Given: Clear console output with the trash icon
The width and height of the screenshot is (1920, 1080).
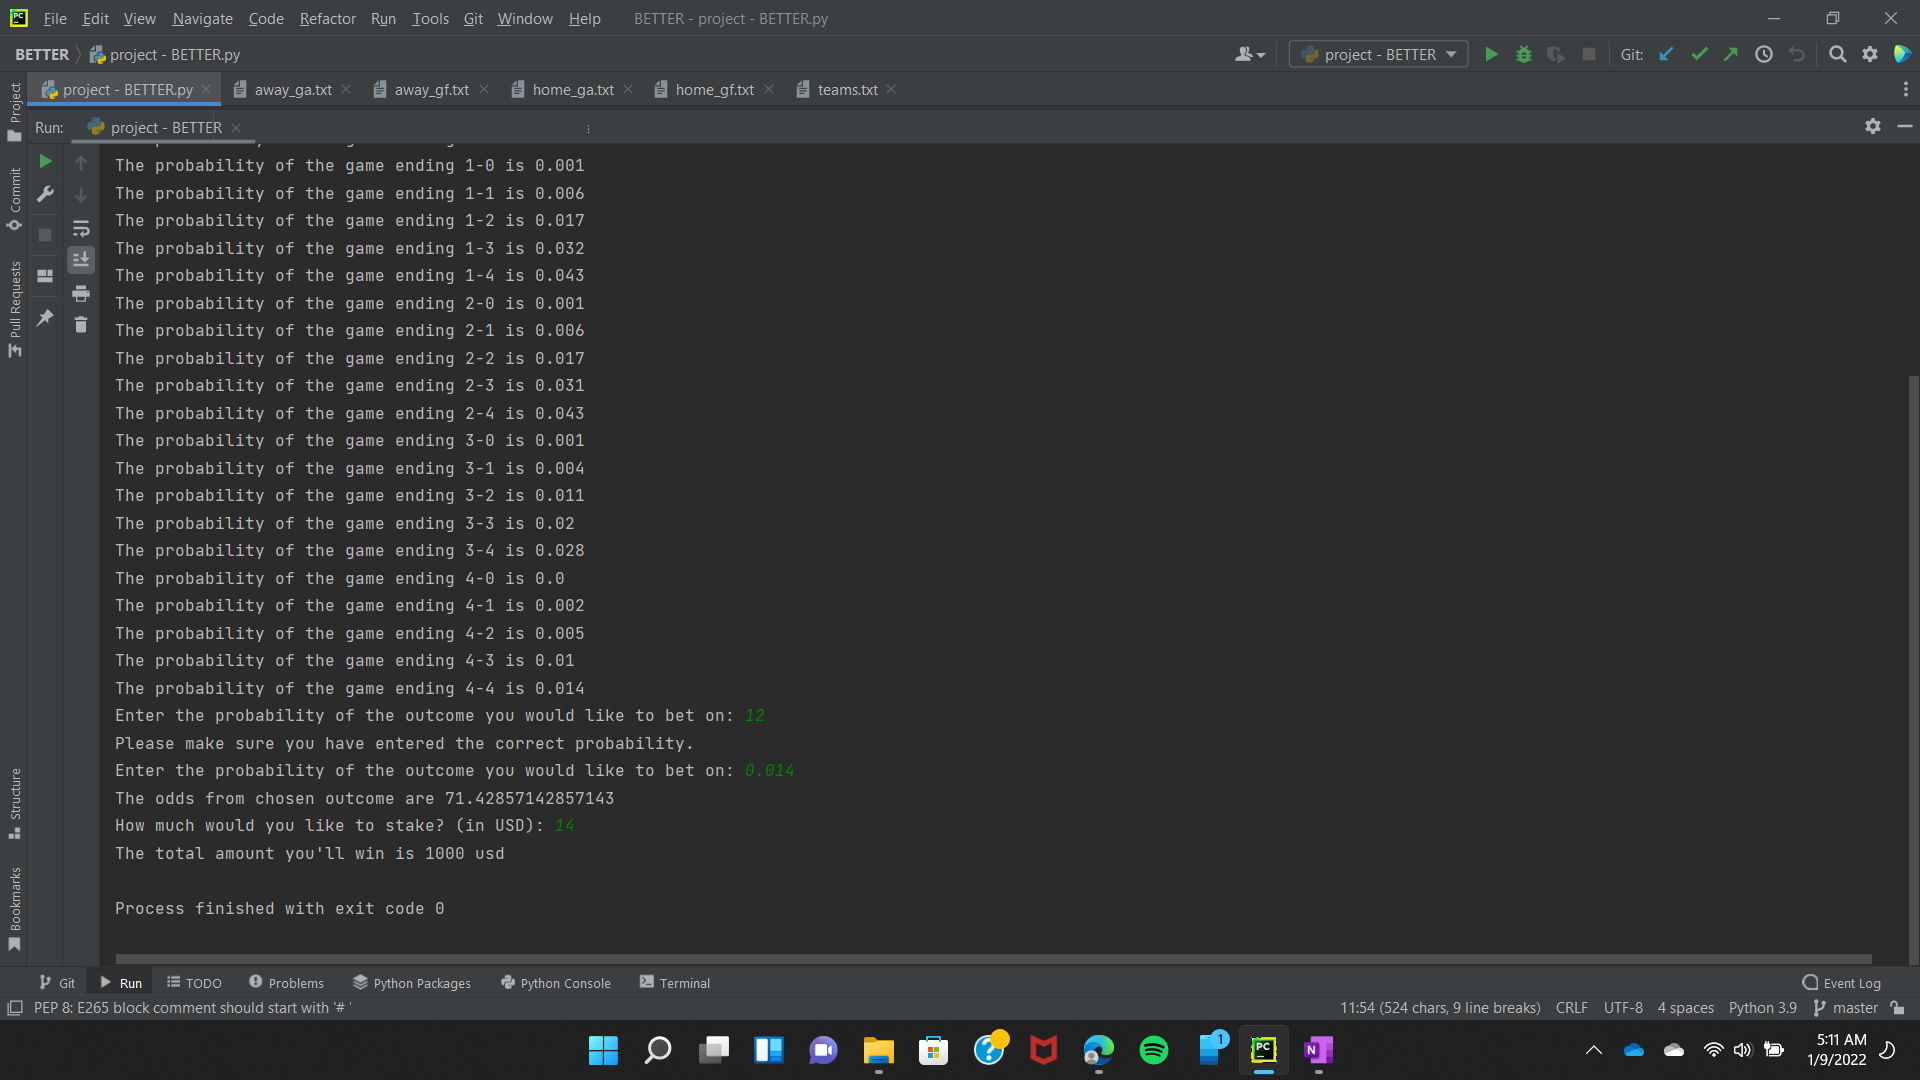Looking at the screenshot, I should 81,325.
